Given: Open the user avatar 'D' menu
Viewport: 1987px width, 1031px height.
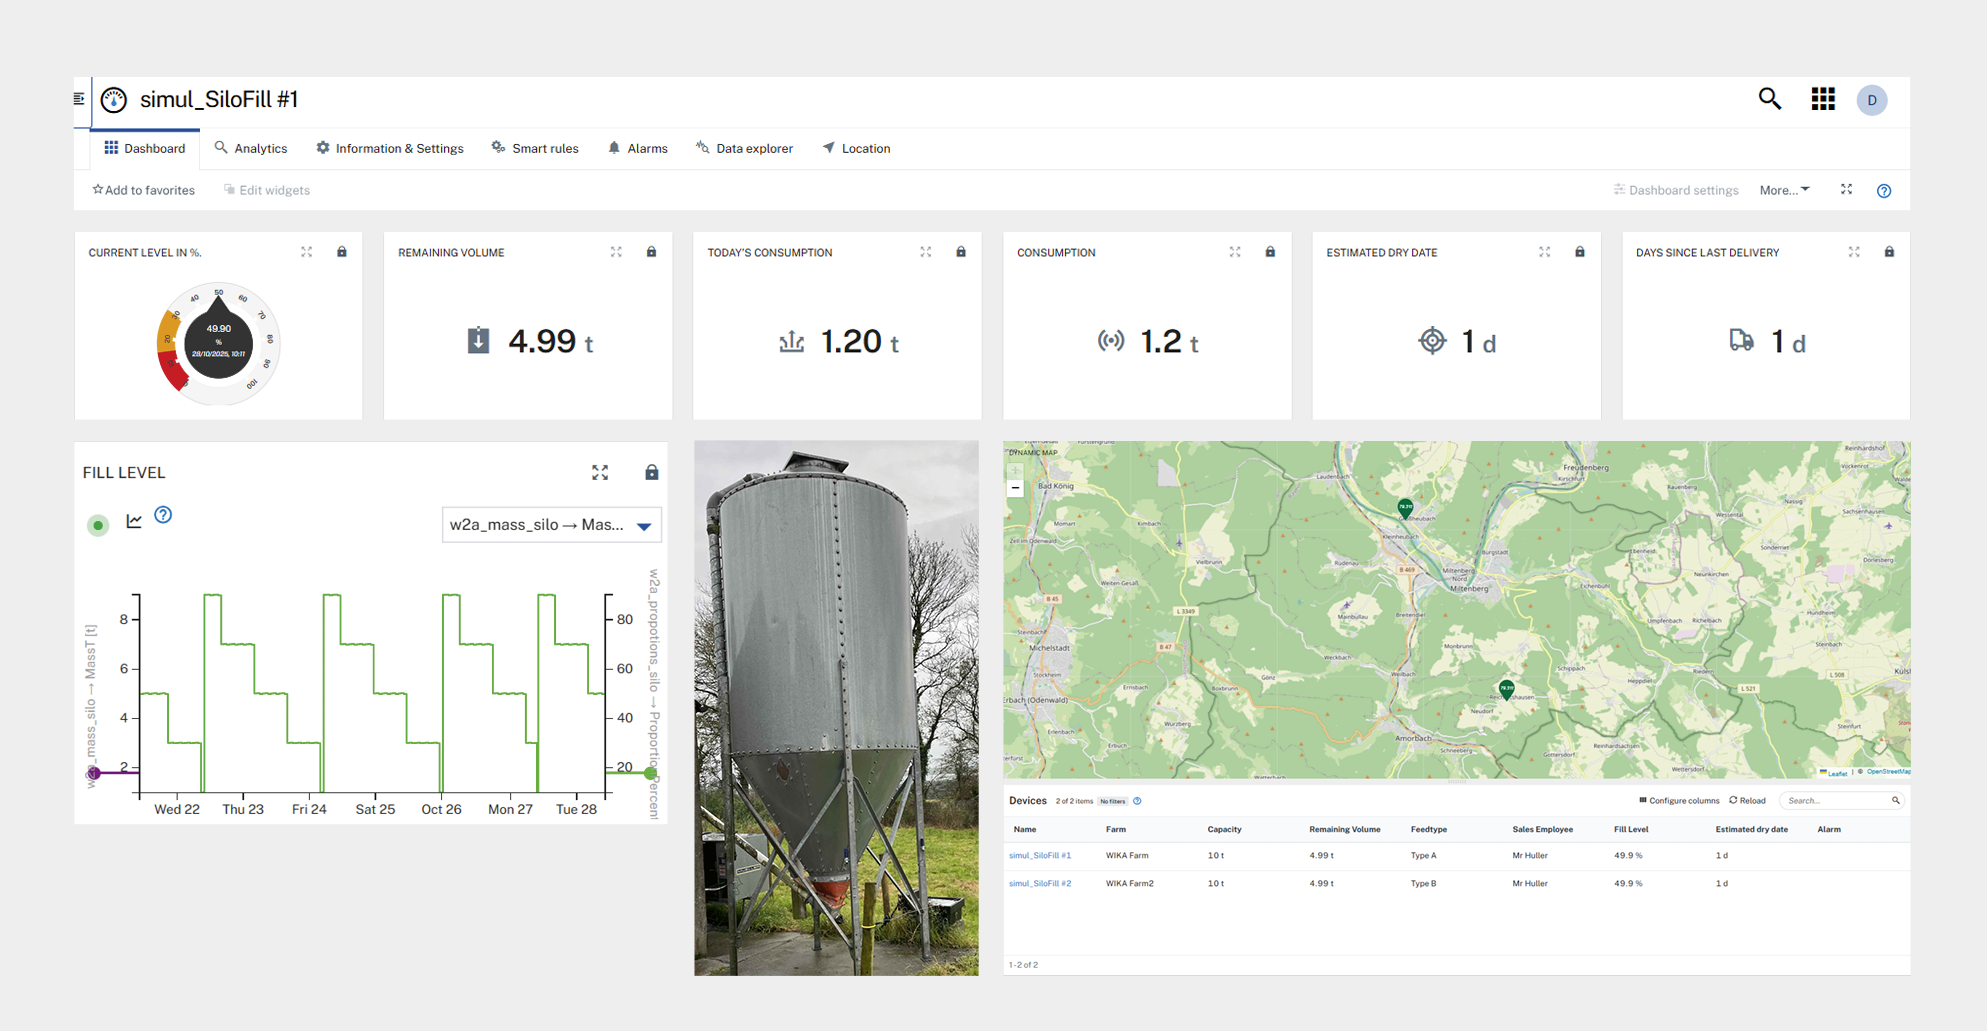Looking at the screenshot, I should coord(1872,100).
